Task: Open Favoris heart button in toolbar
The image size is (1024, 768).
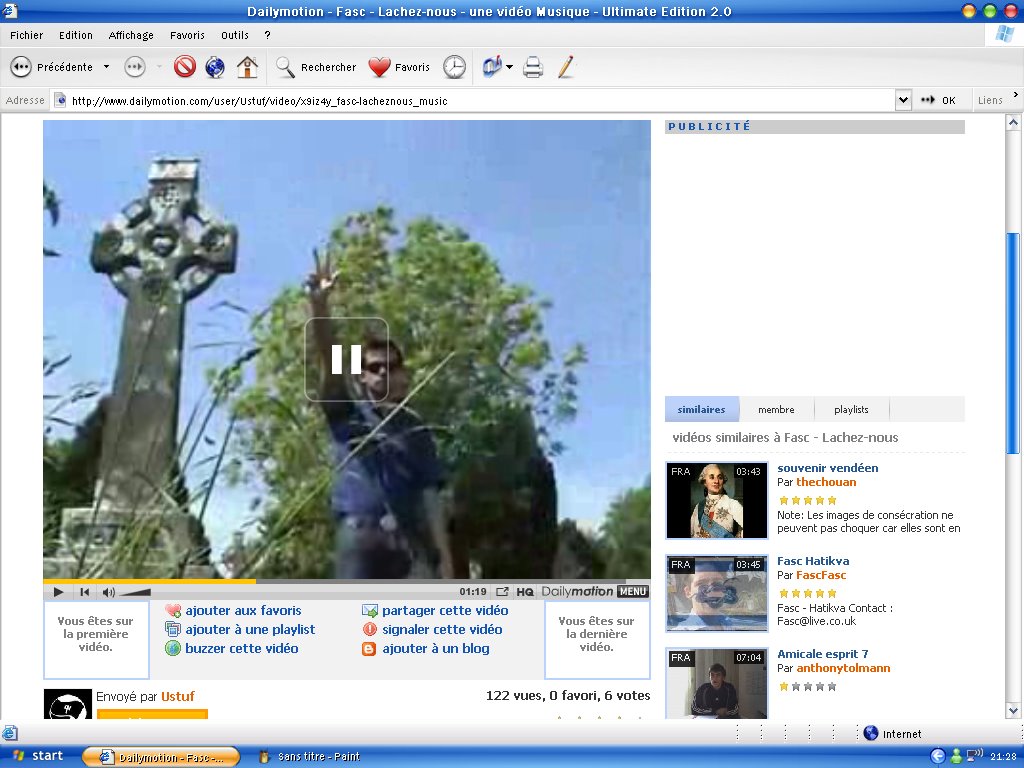Action: 398,67
